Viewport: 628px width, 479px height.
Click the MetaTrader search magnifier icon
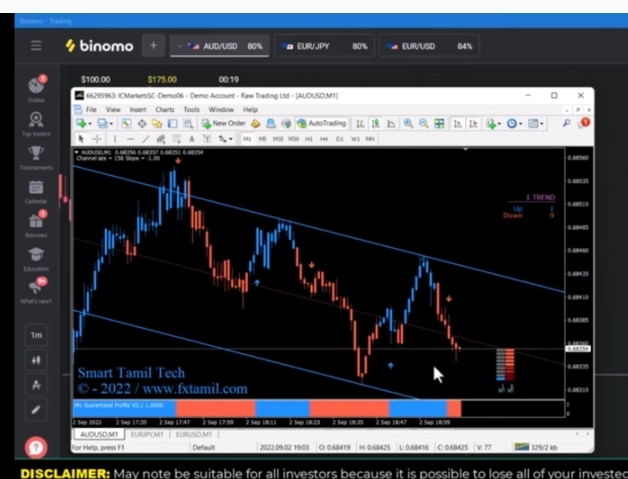pos(567,123)
